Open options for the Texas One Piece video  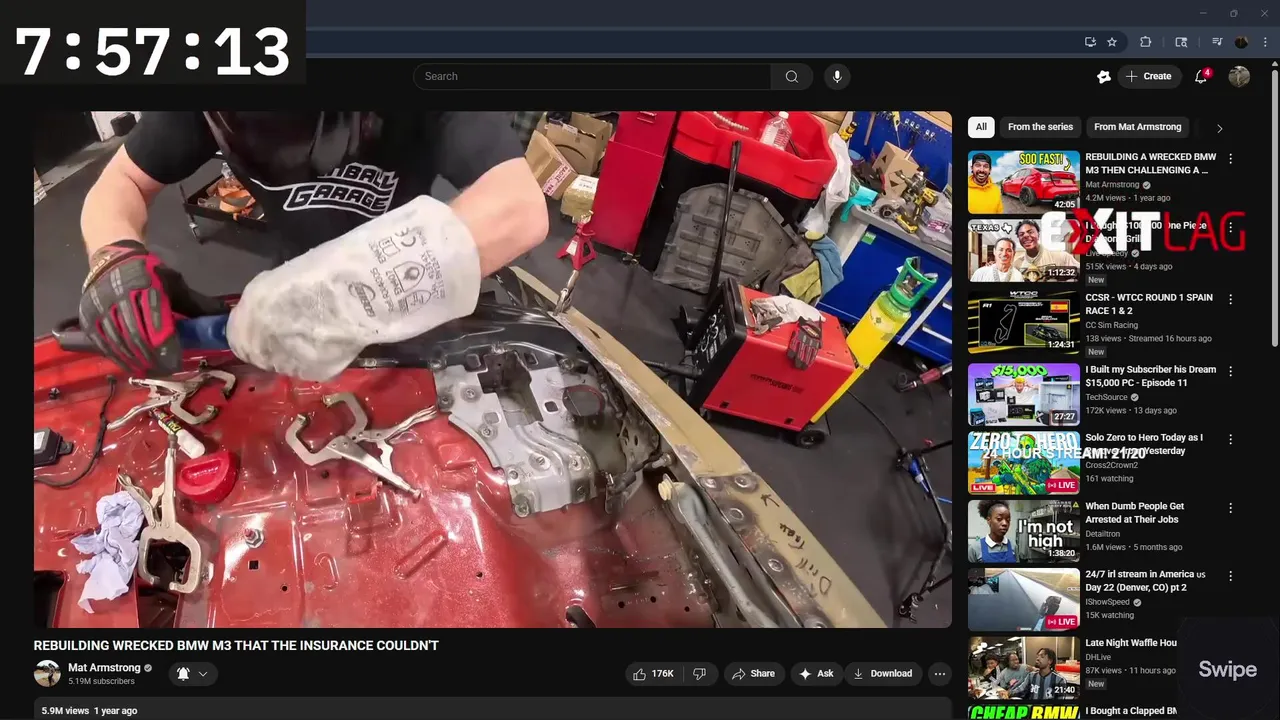coord(1230,229)
